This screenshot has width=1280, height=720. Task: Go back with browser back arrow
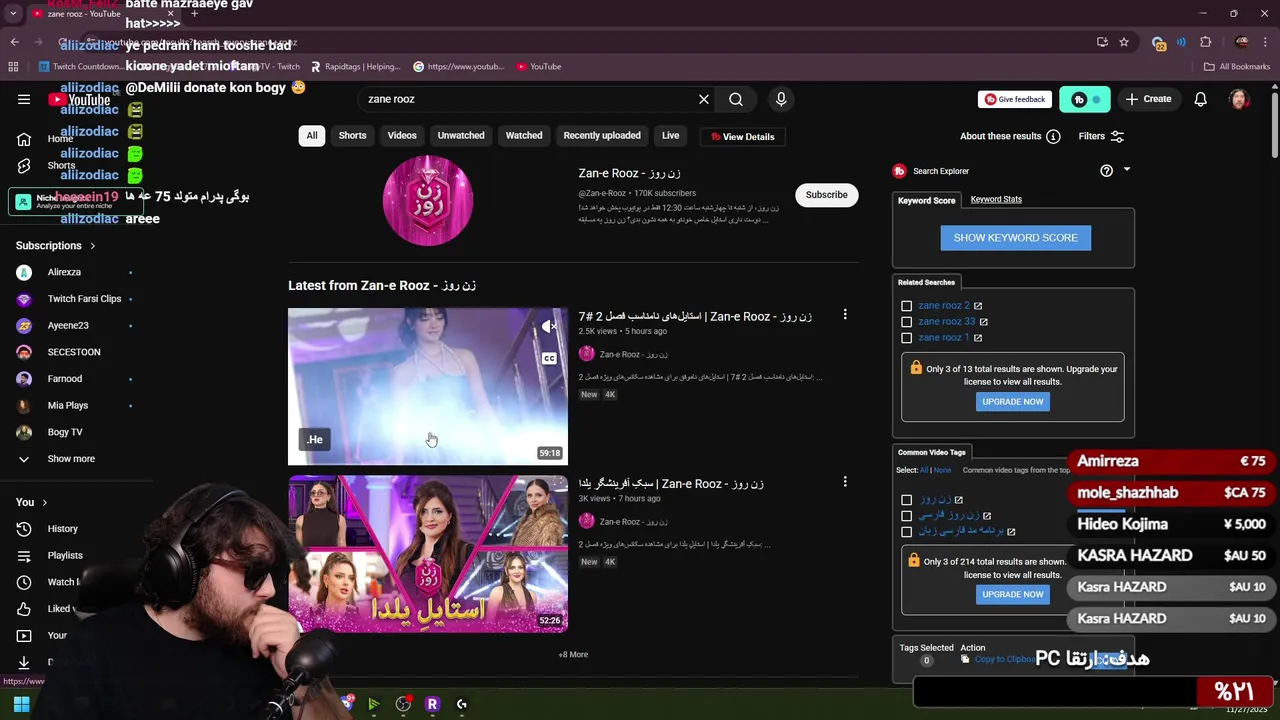coord(15,42)
